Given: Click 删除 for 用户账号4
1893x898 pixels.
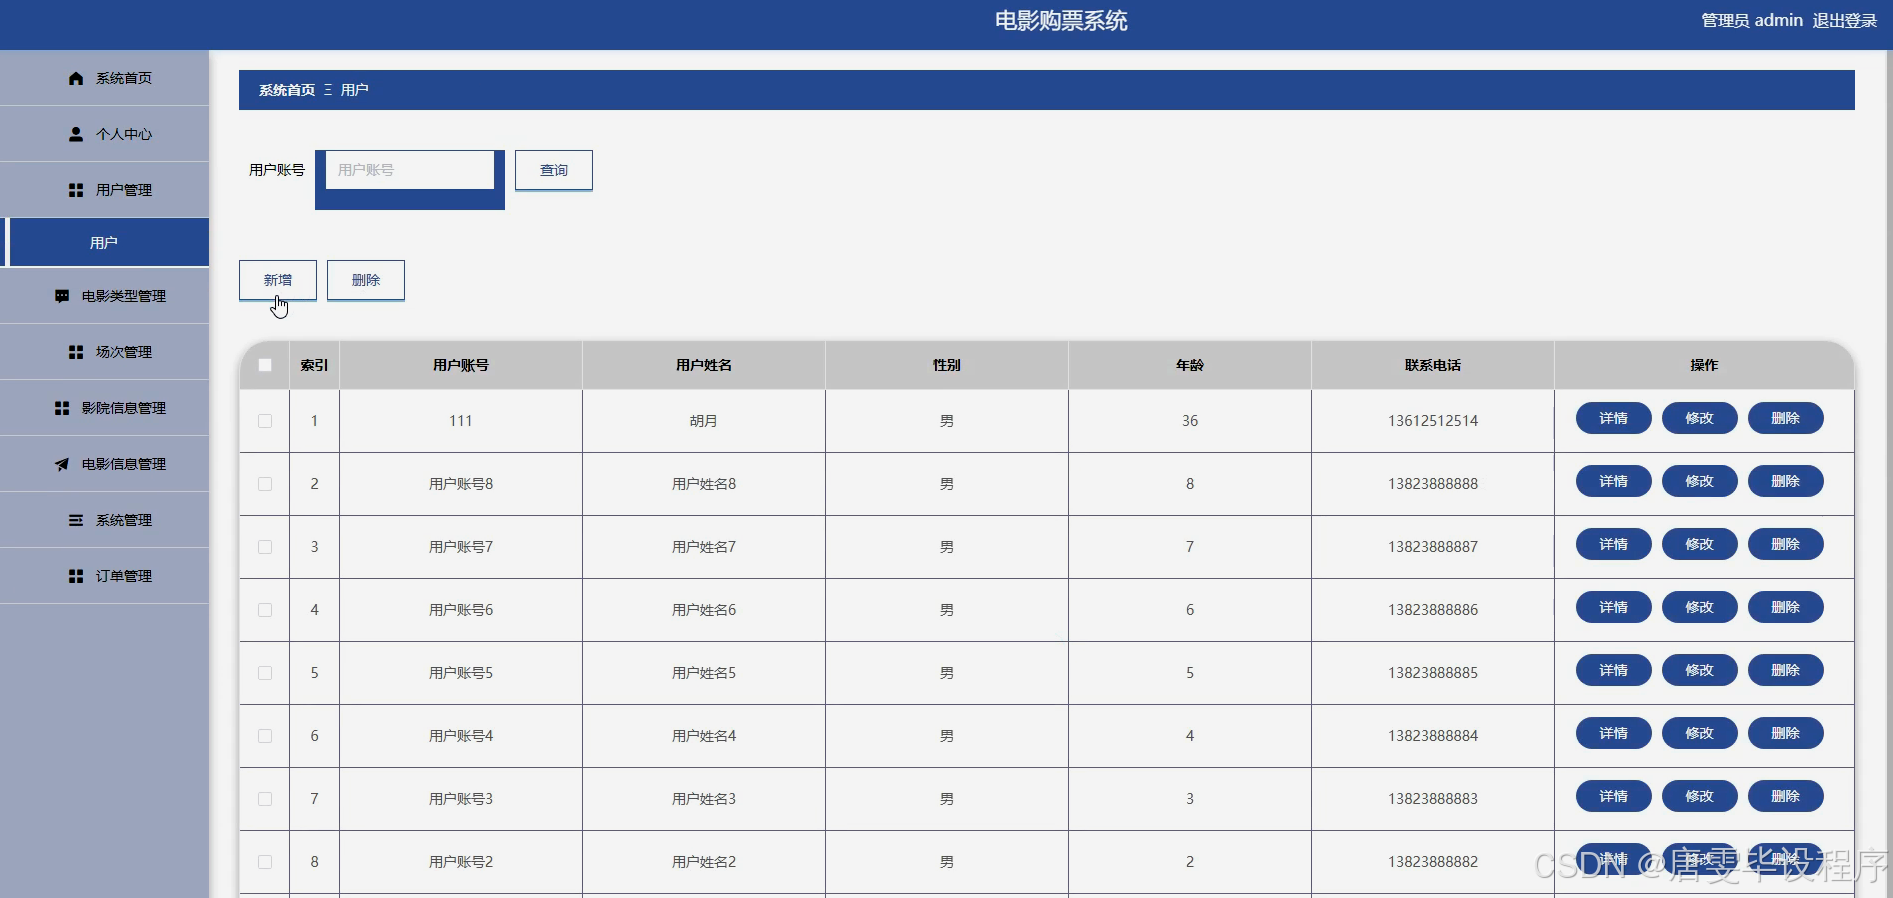Looking at the screenshot, I should [x=1786, y=733].
